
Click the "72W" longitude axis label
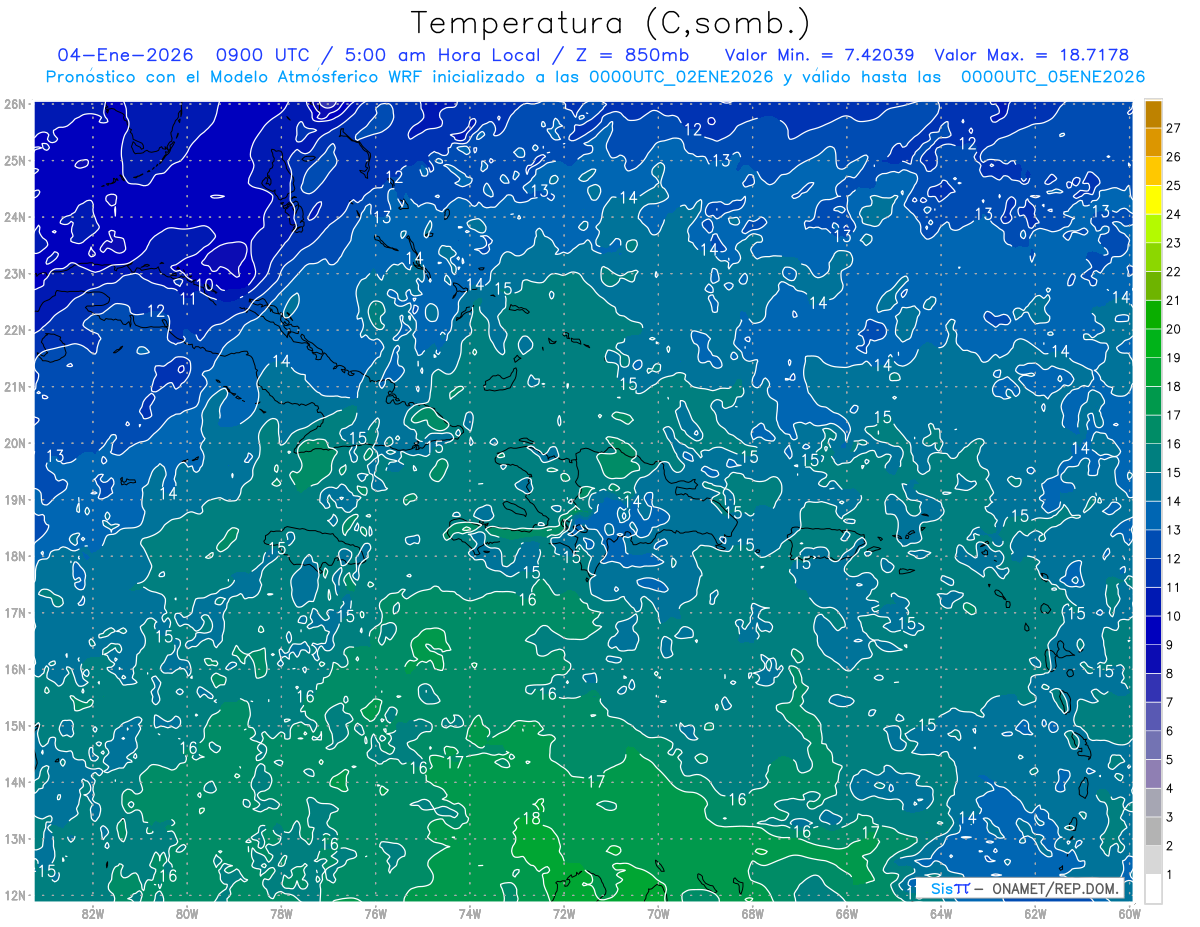pyautogui.click(x=564, y=914)
